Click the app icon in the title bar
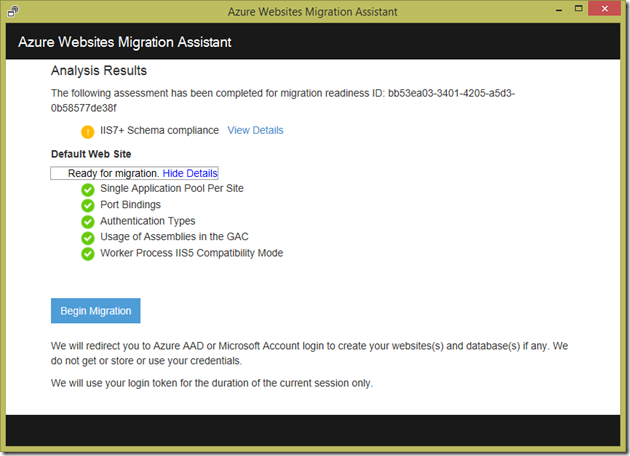The width and height of the screenshot is (630, 456). click(x=13, y=11)
